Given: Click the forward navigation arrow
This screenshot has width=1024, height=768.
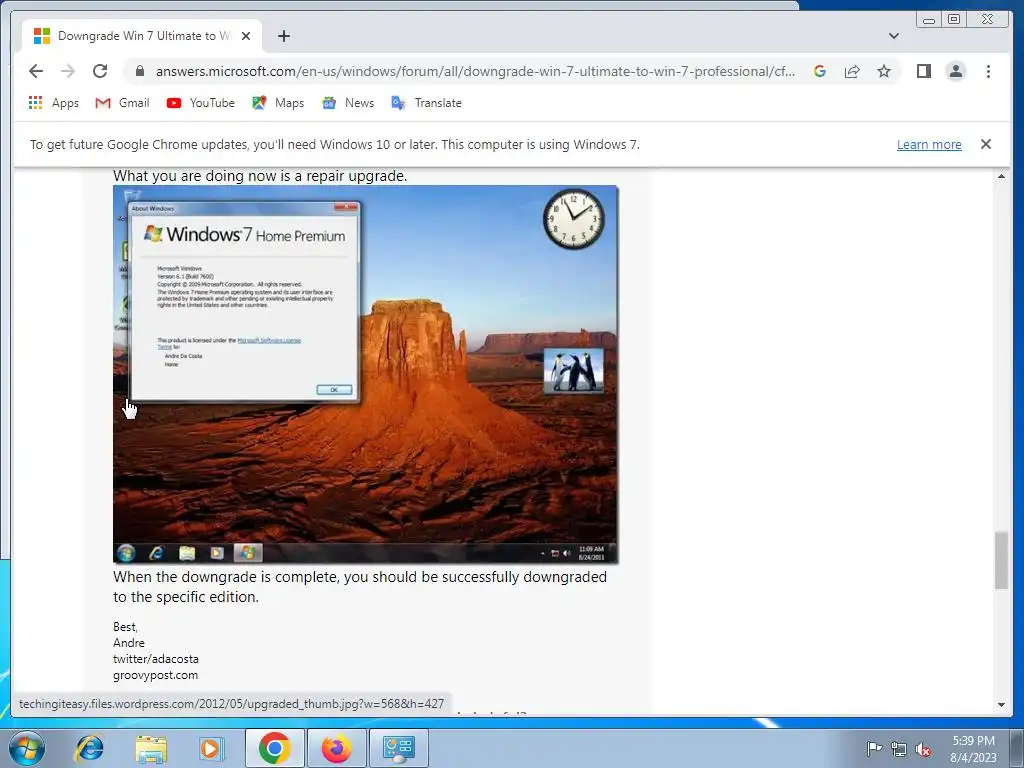Looking at the screenshot, I should pos(68,71).
